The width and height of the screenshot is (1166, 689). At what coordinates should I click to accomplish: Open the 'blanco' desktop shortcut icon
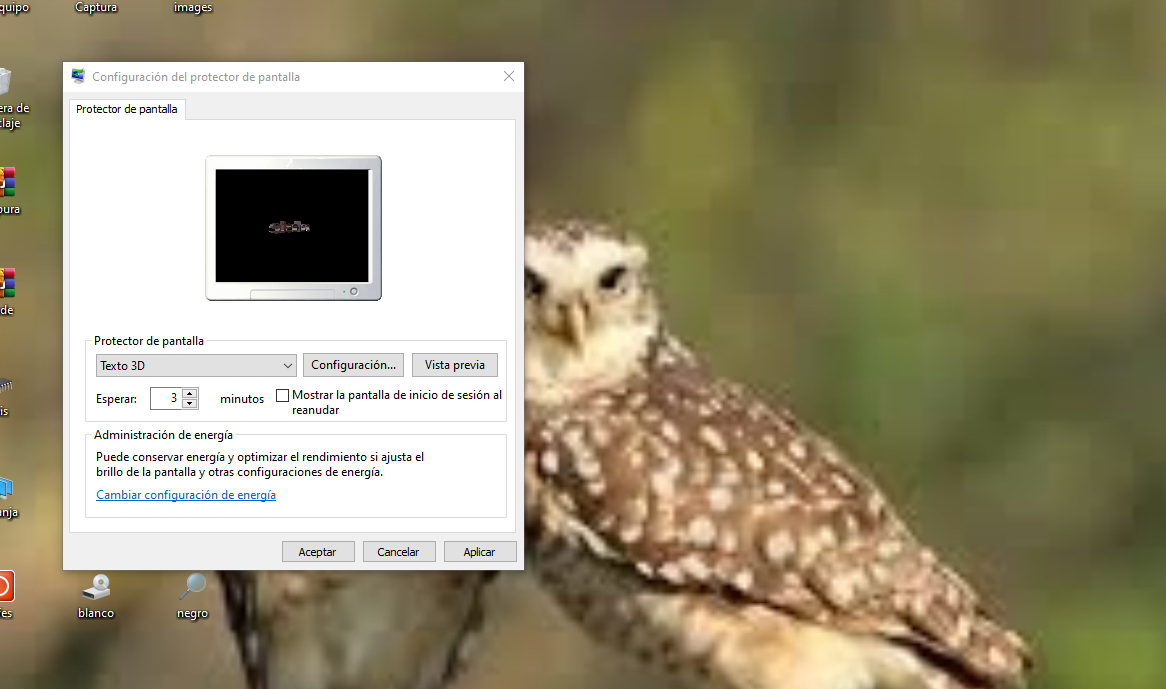pyautogui.click(x=96, y=587)
